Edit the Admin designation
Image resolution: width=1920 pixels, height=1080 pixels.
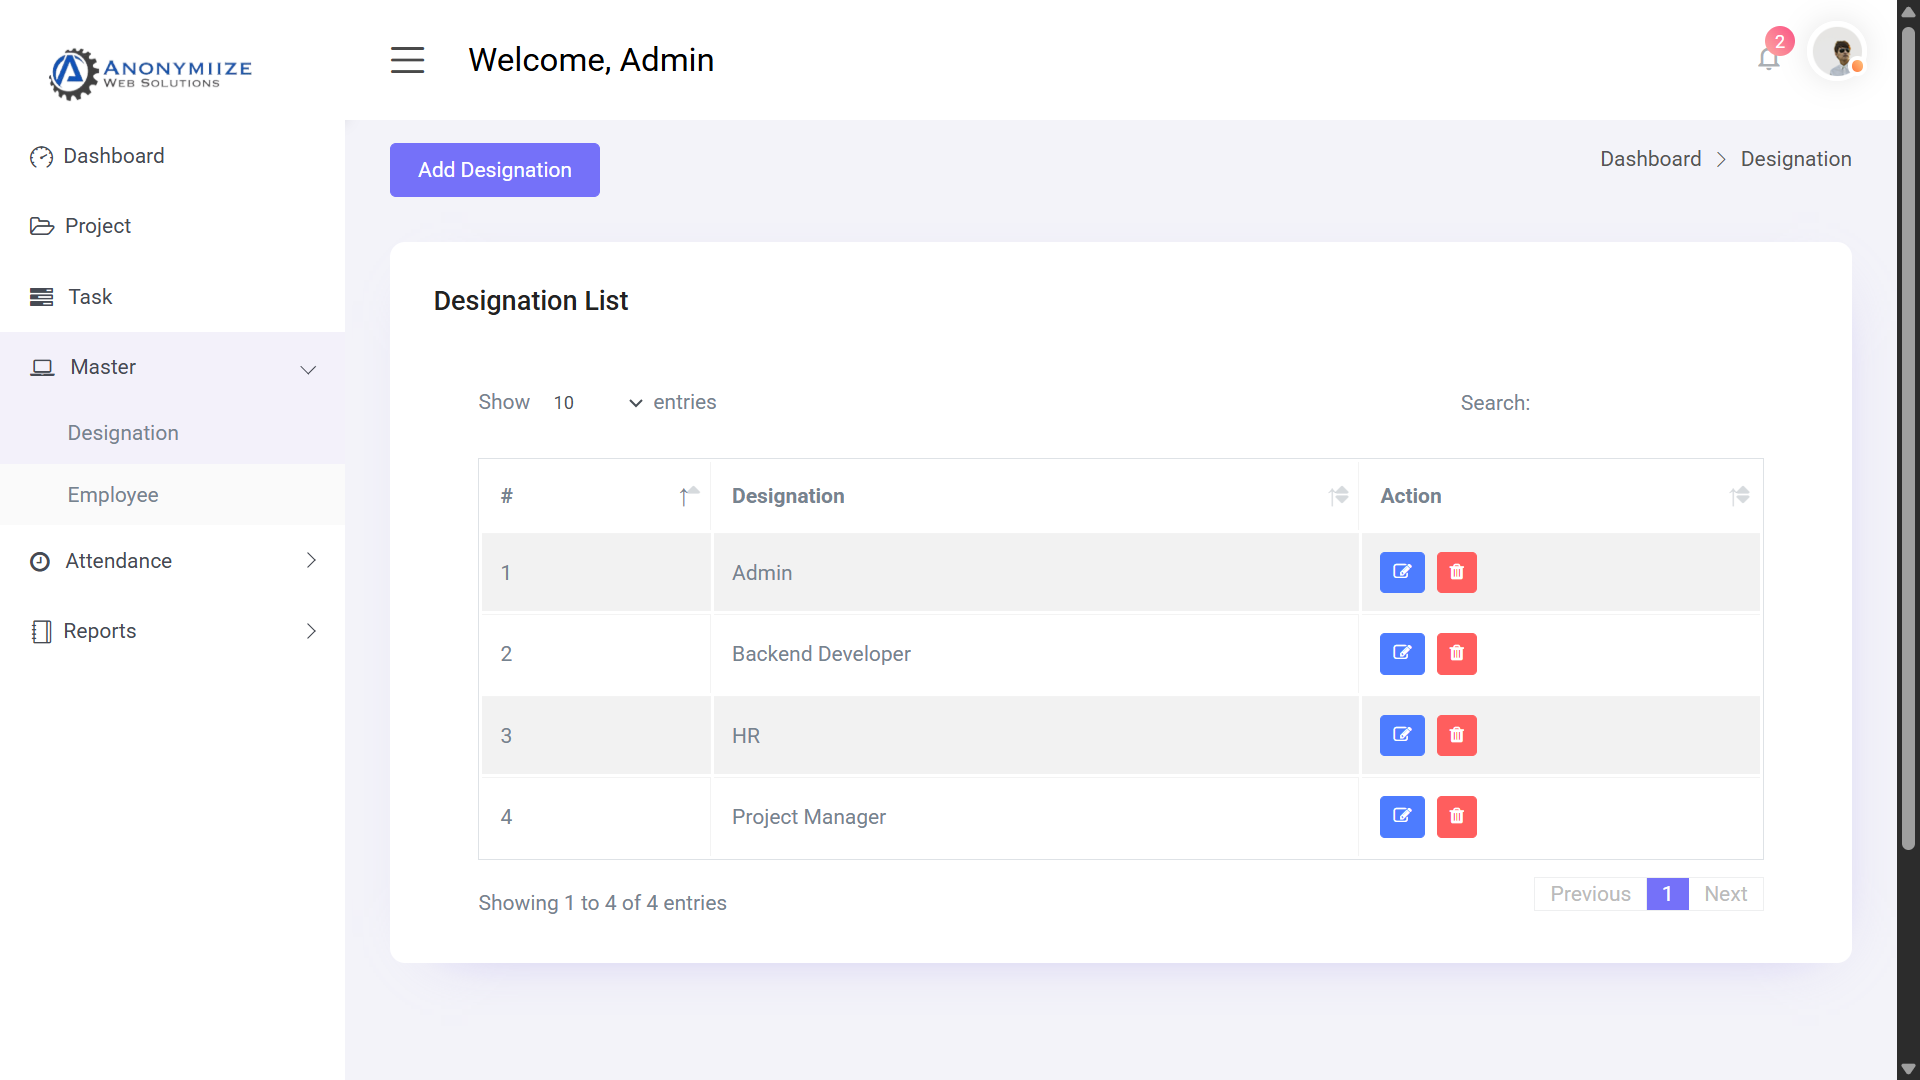(x=1402, y=573)
